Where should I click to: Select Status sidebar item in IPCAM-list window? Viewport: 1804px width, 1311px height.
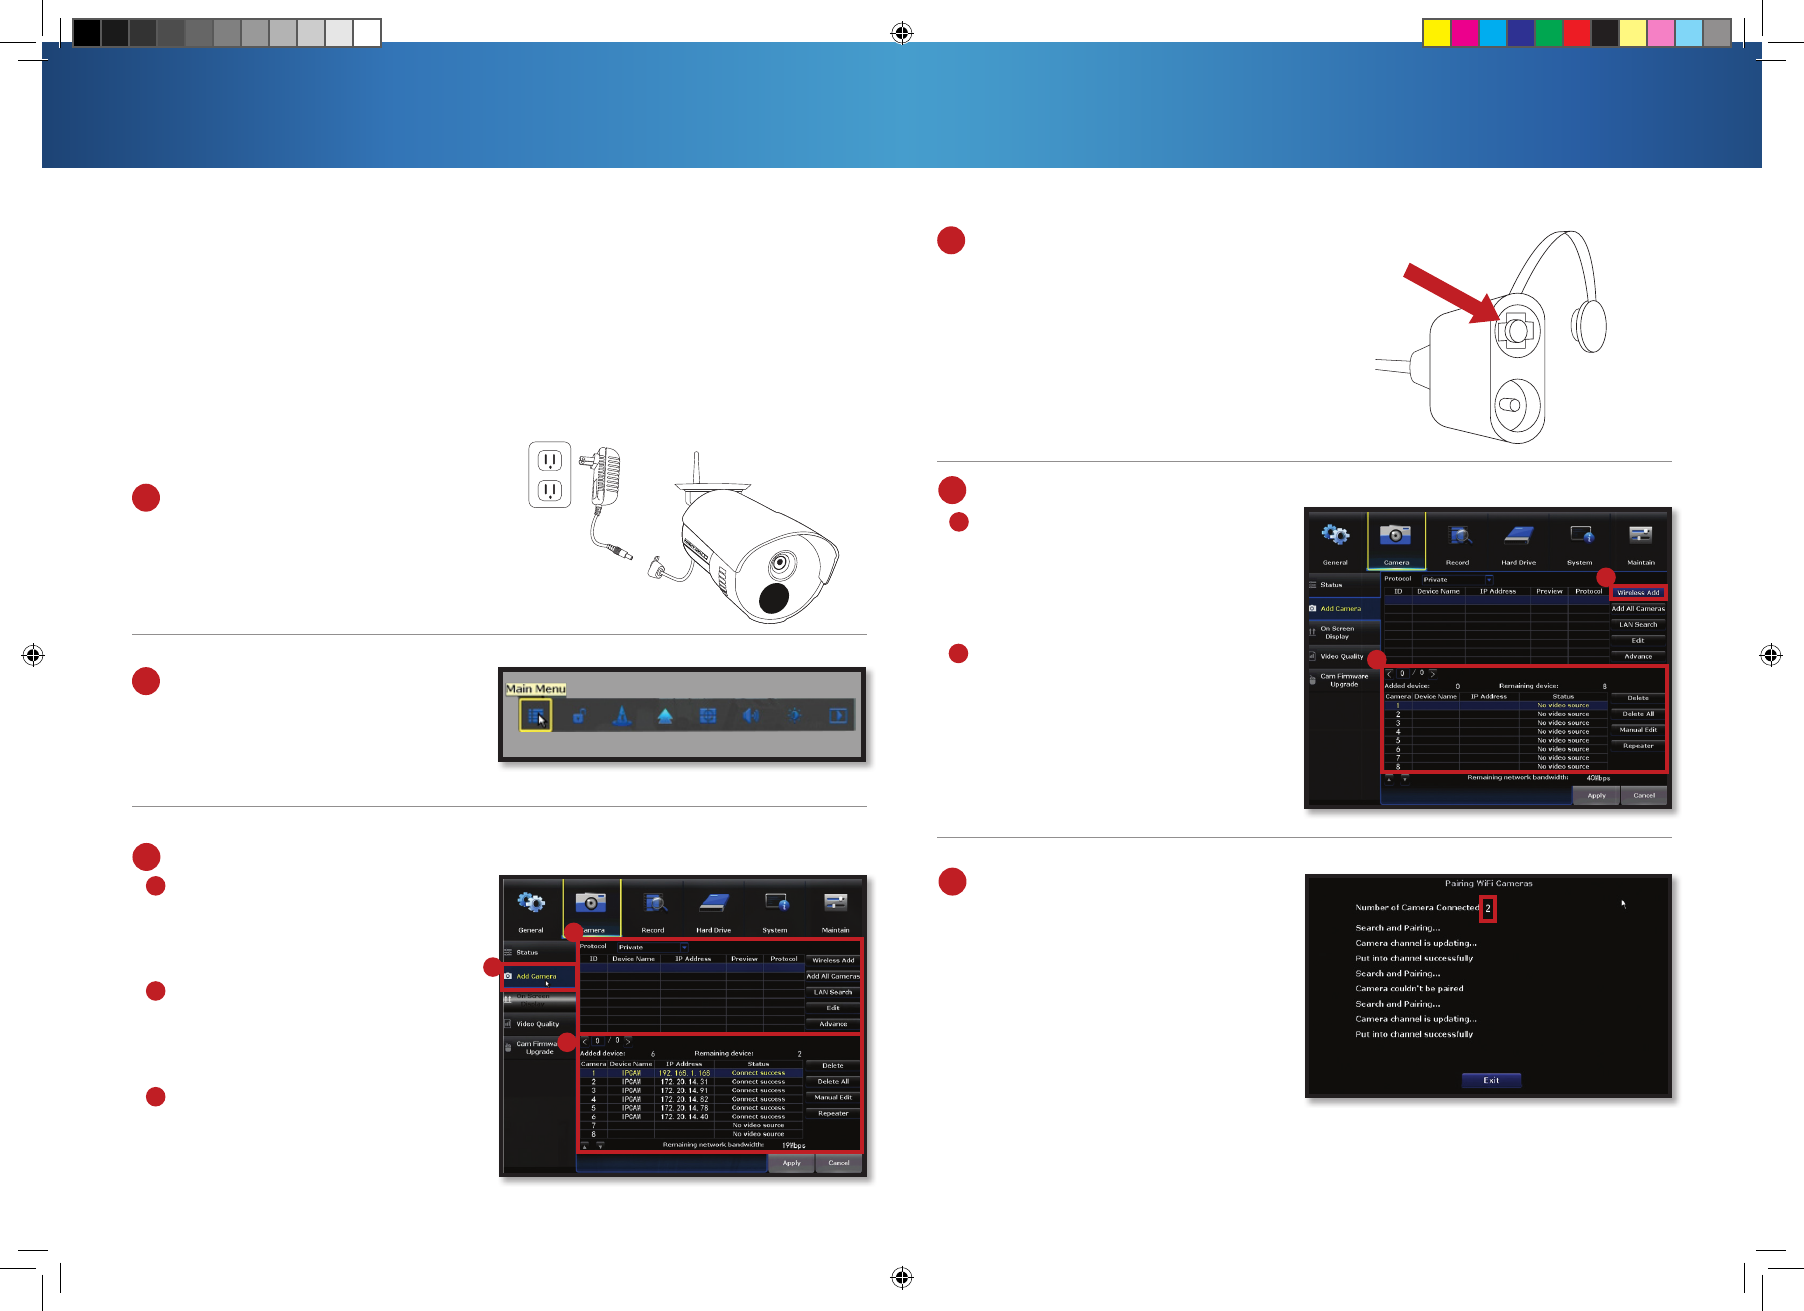pyautogui.click(x=539, y=952)
